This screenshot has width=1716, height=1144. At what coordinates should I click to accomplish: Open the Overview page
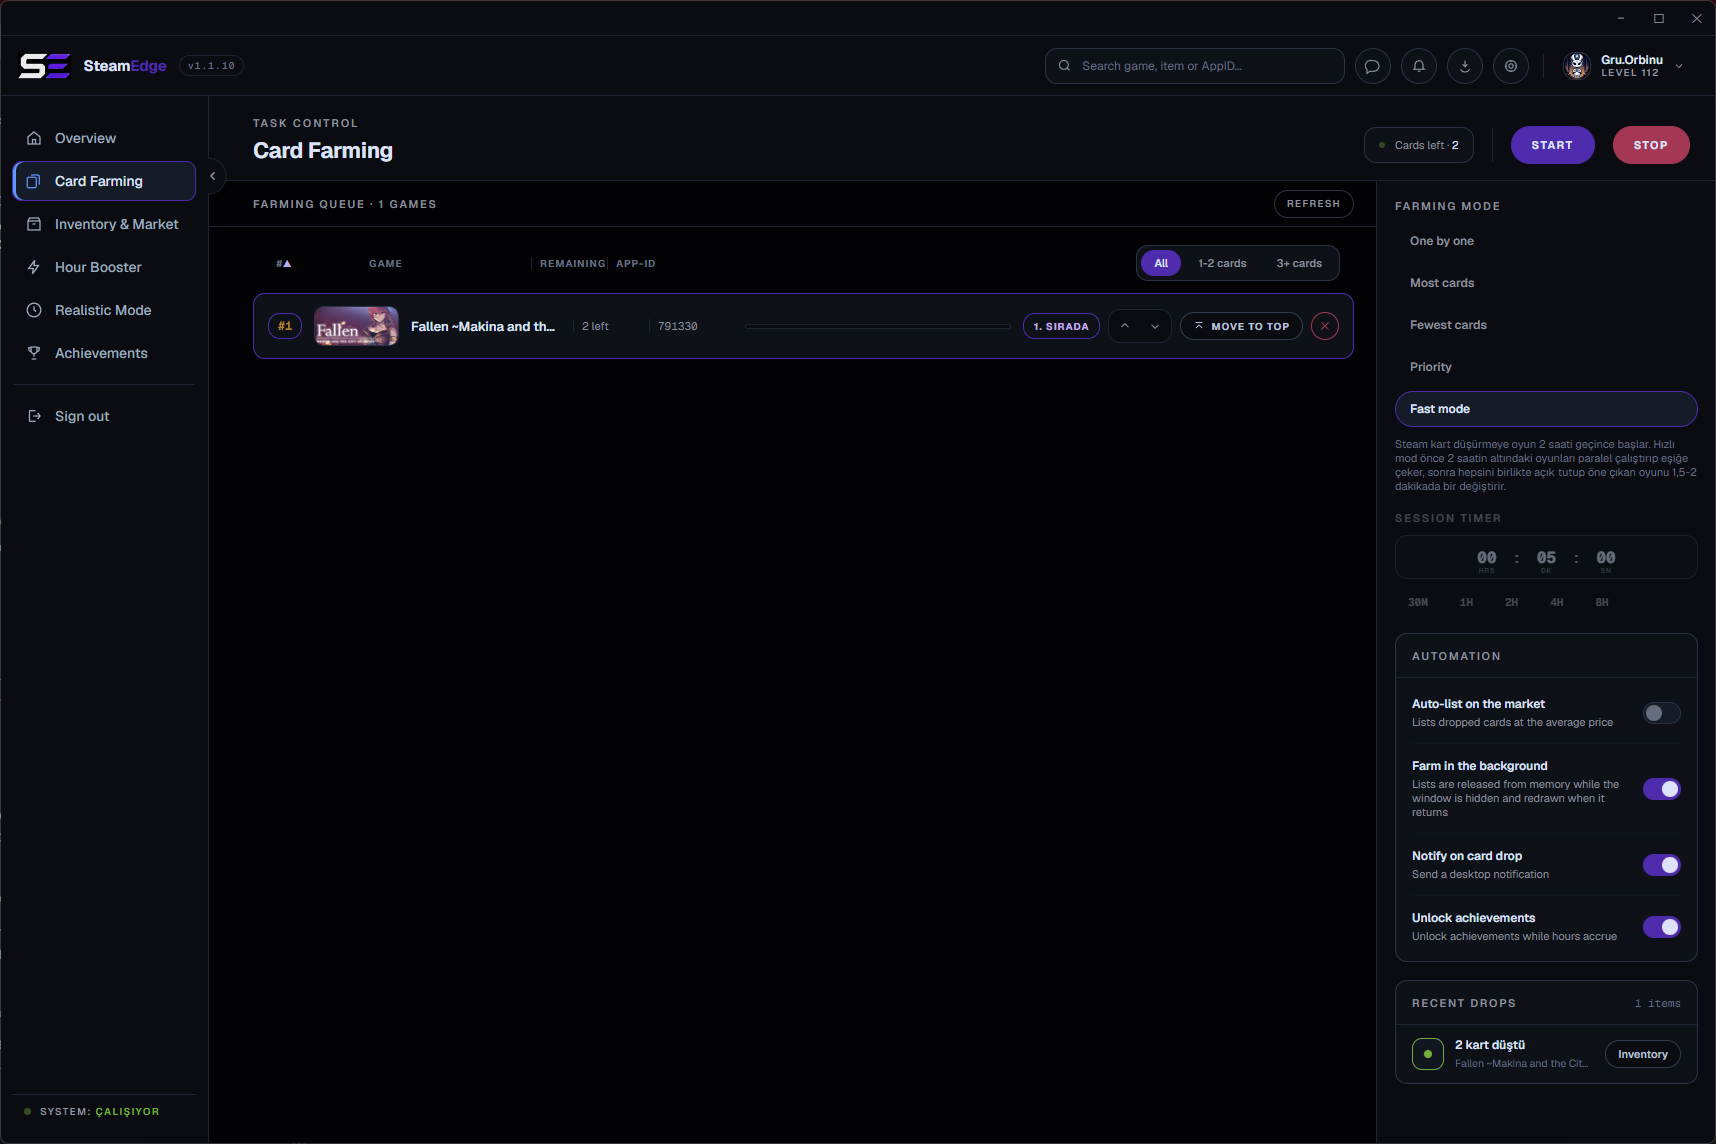(104, 138)
